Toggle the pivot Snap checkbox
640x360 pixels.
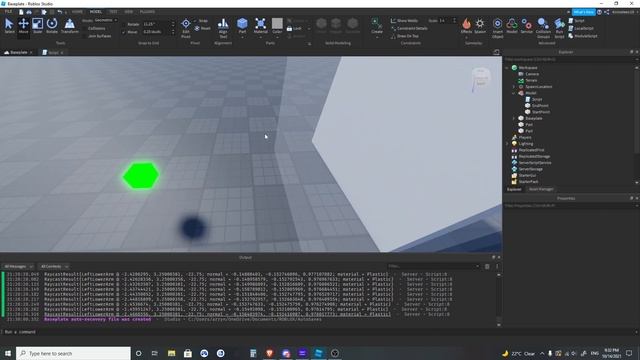coord(196,20)
